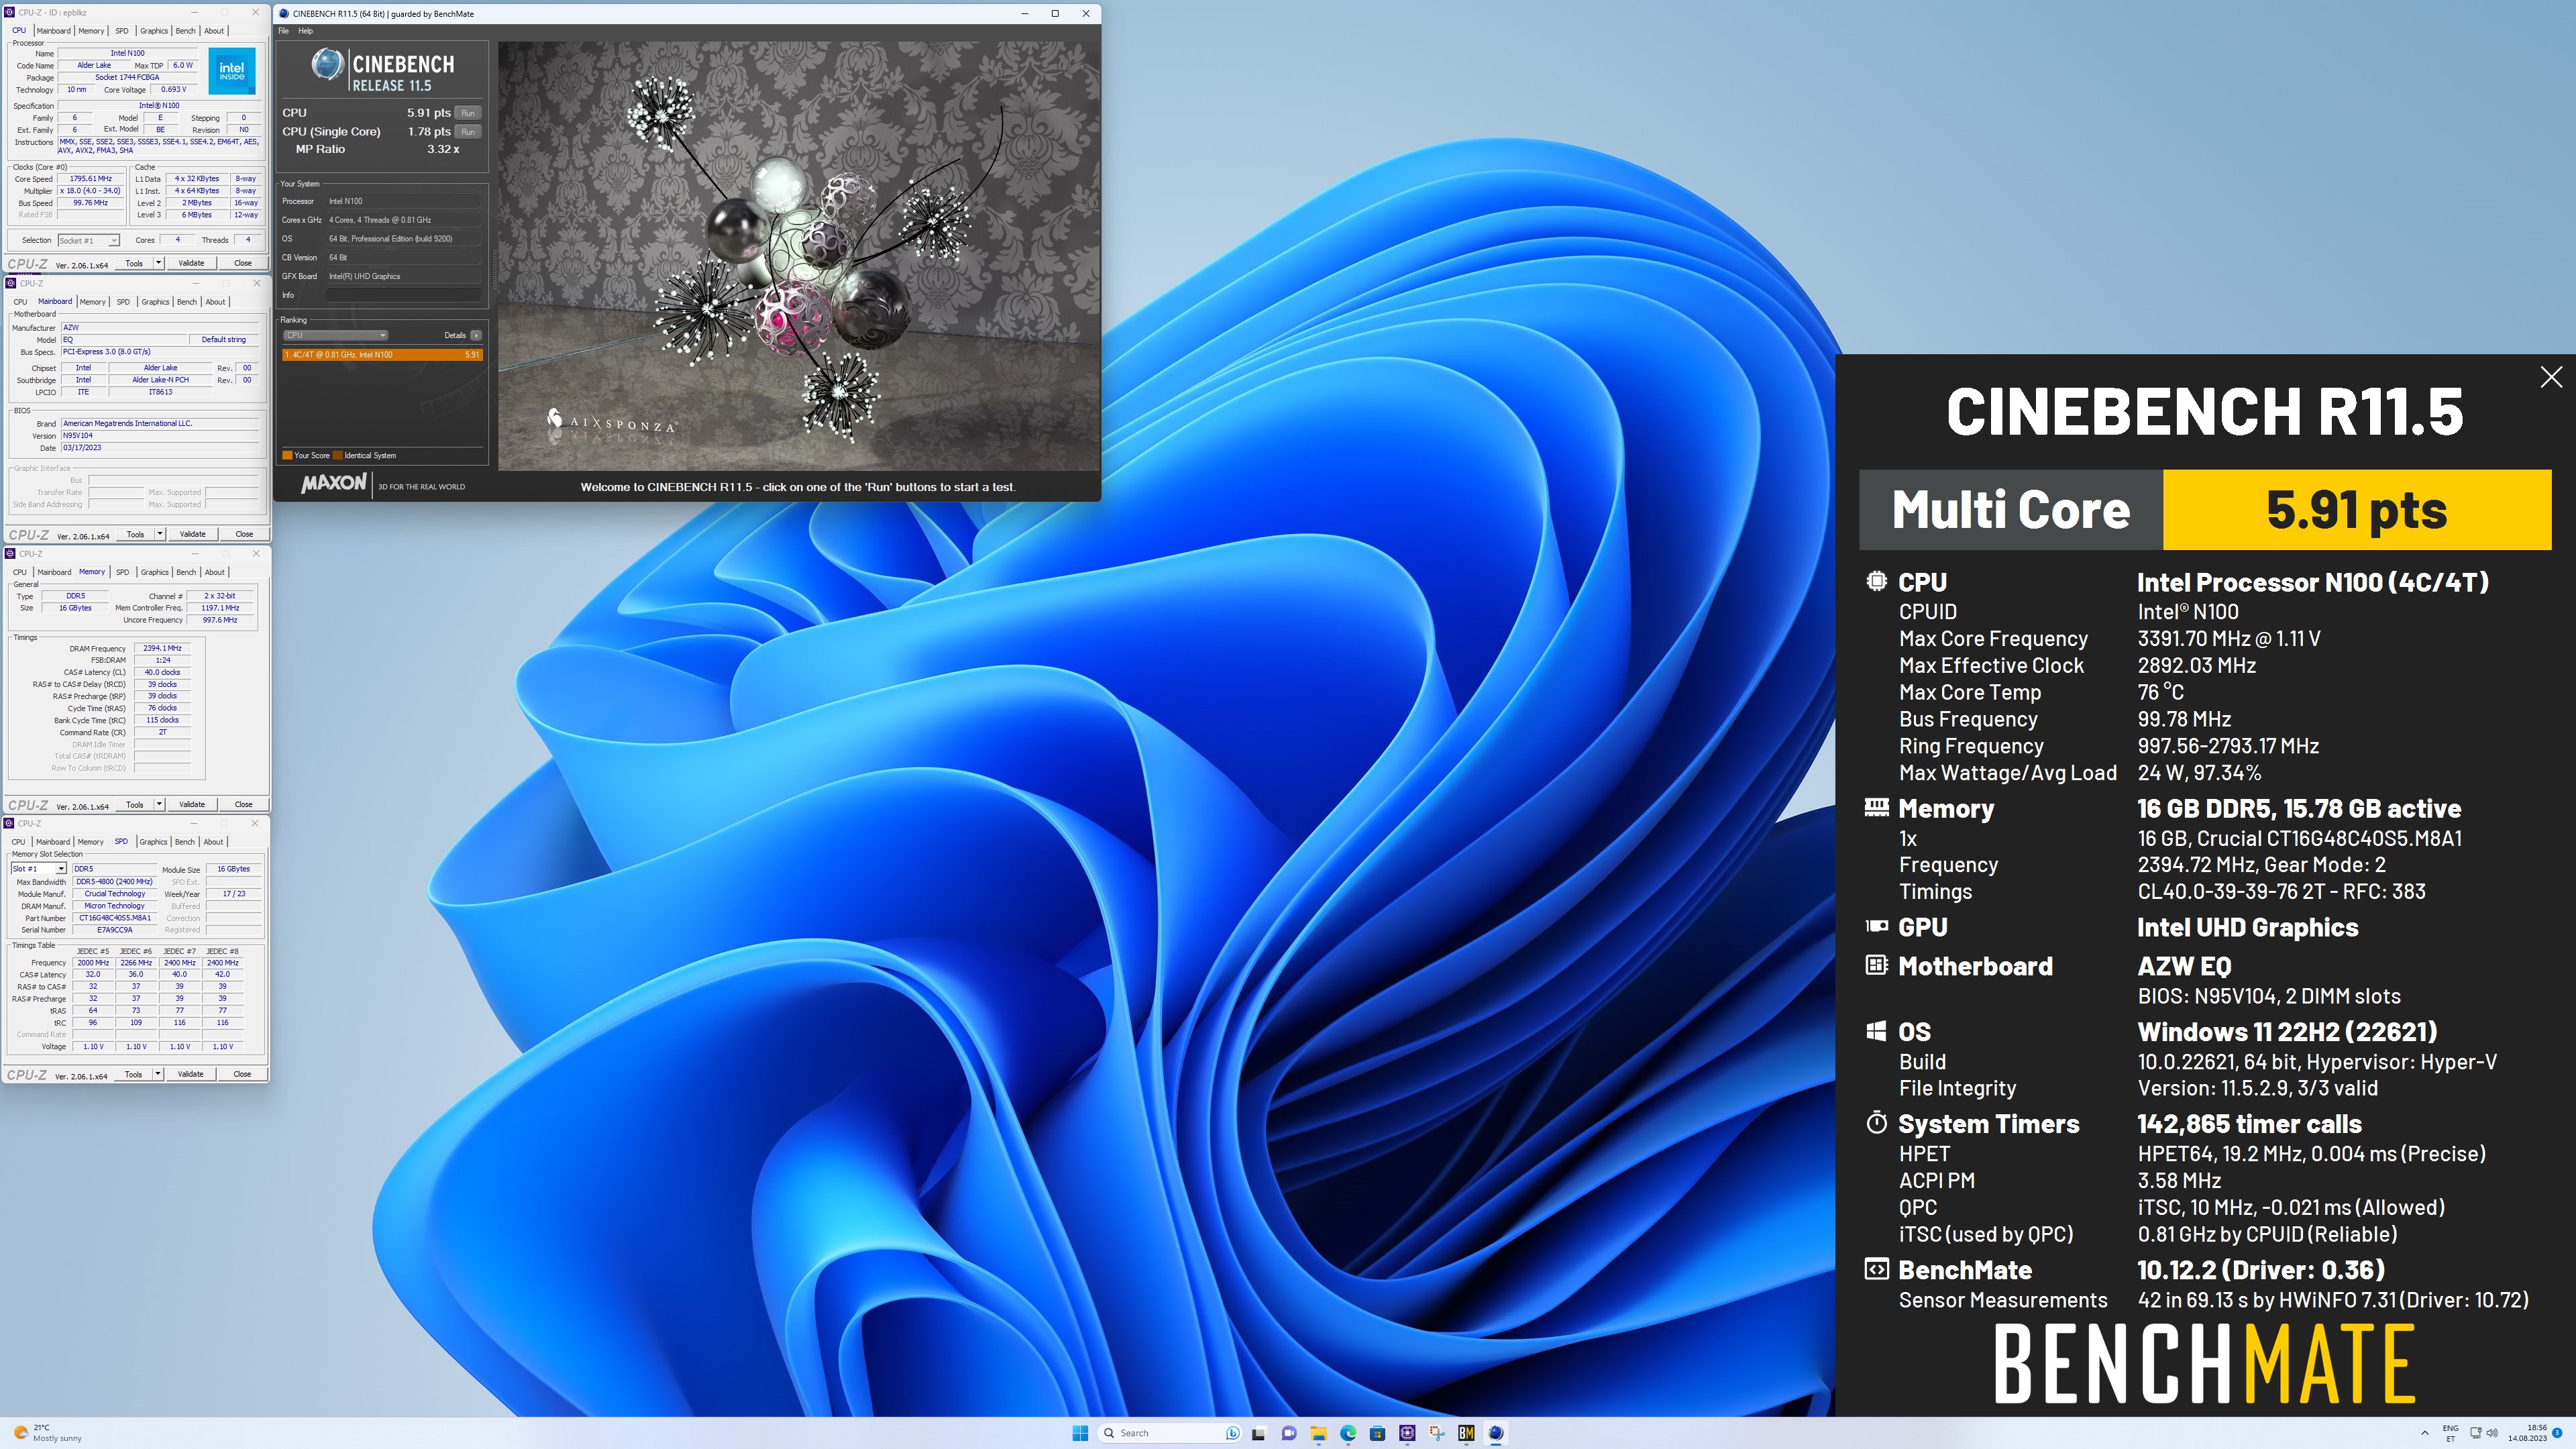Open the Cinebench Ranking CPU dropdown

tap(335, 335)
